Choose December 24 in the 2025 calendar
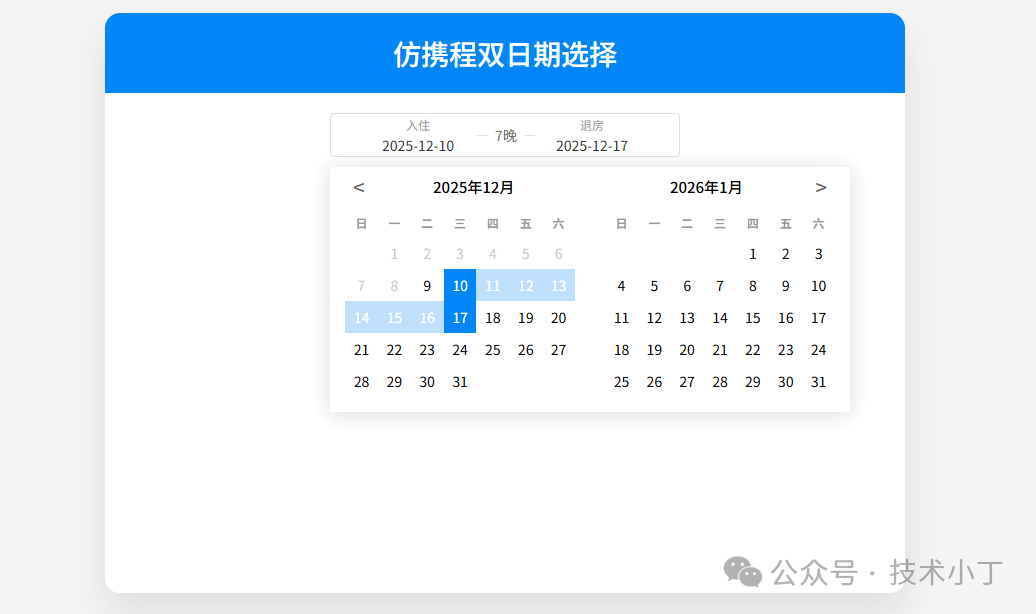The height and width of the screenshot is (614, 1036). [x=460, y=350]
